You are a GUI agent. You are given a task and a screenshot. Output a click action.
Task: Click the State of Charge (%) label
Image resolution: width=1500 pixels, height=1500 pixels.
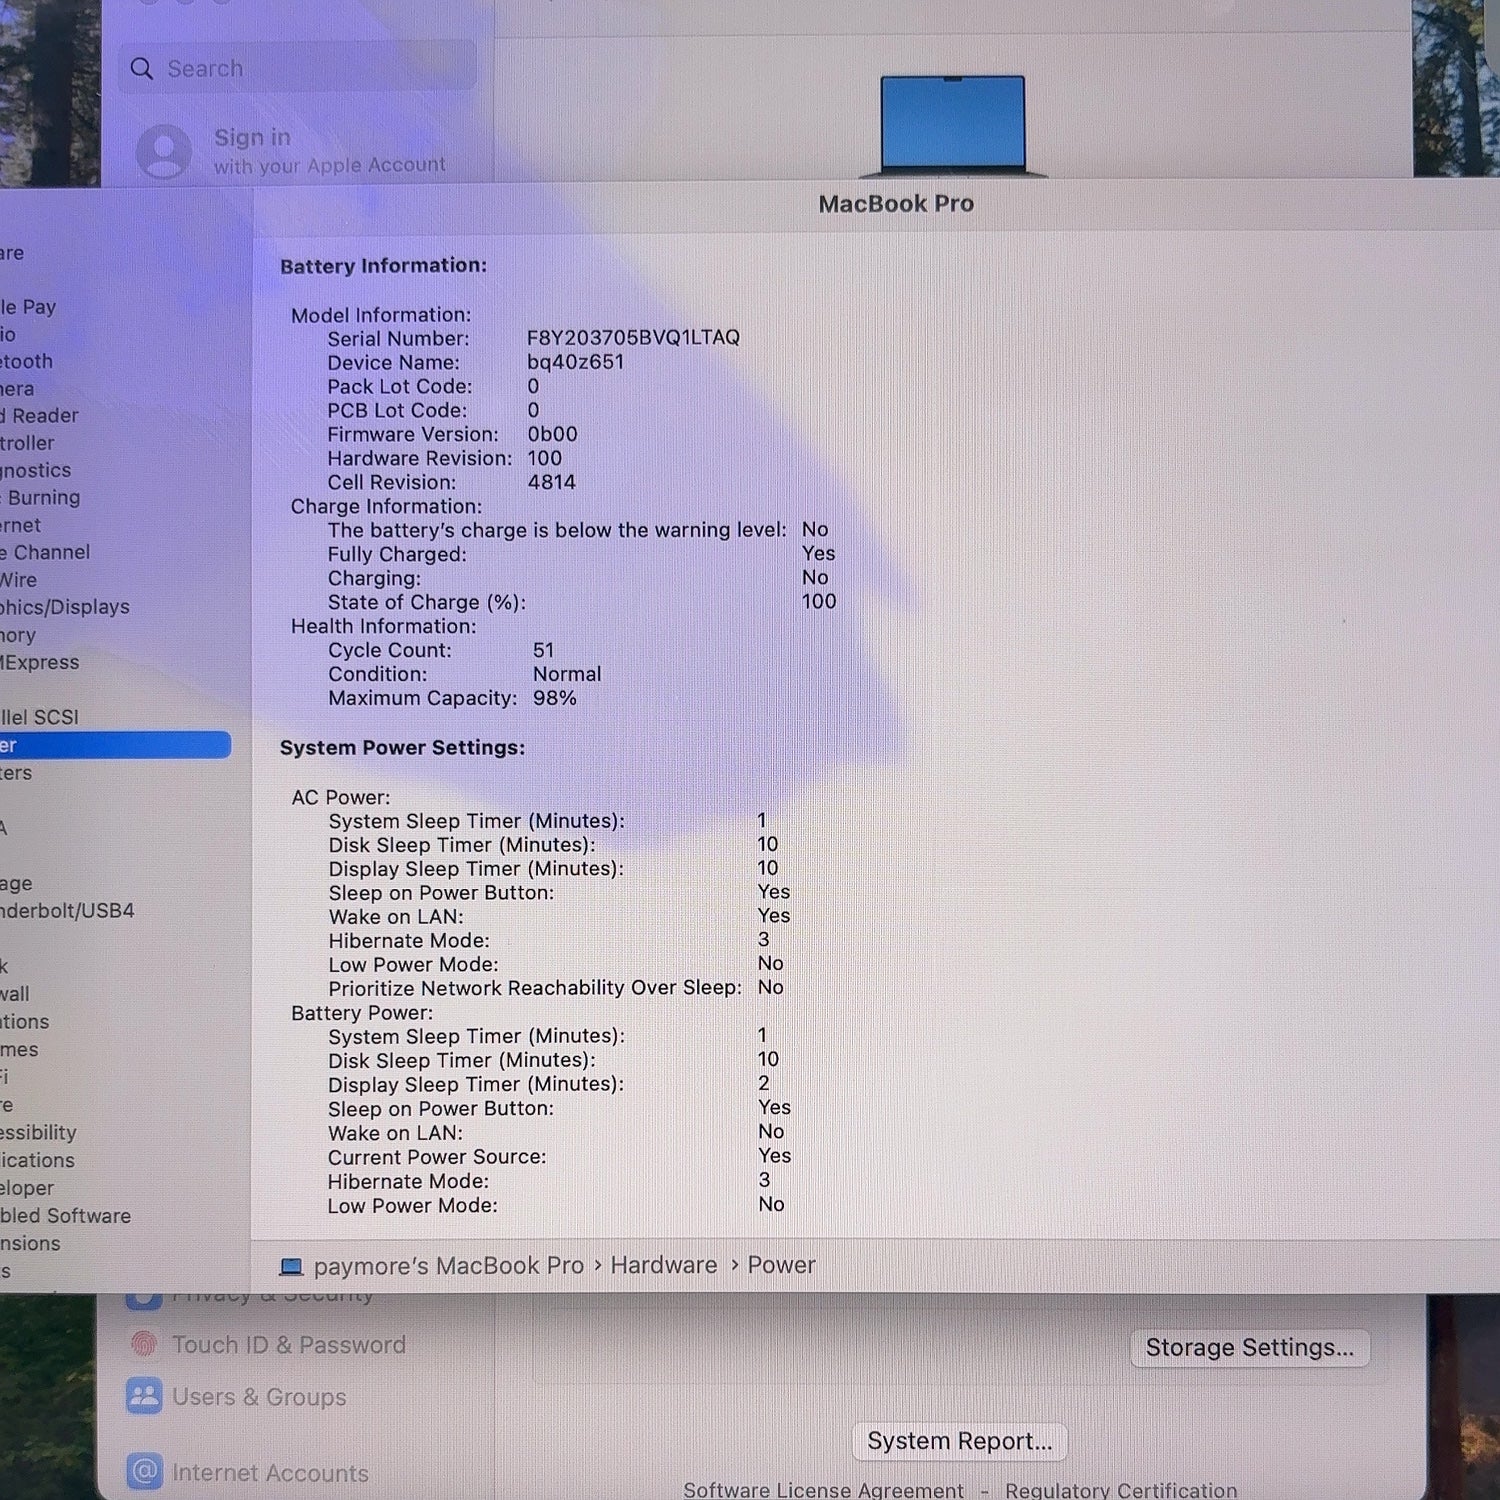pos(427,602)
